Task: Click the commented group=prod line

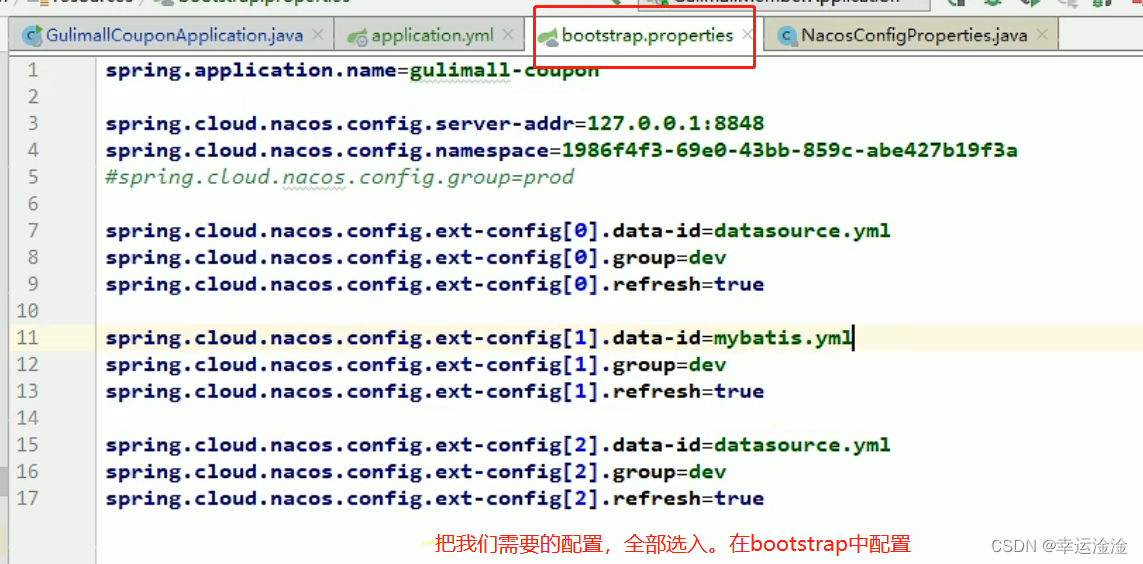Action: (x=340, y=177)
